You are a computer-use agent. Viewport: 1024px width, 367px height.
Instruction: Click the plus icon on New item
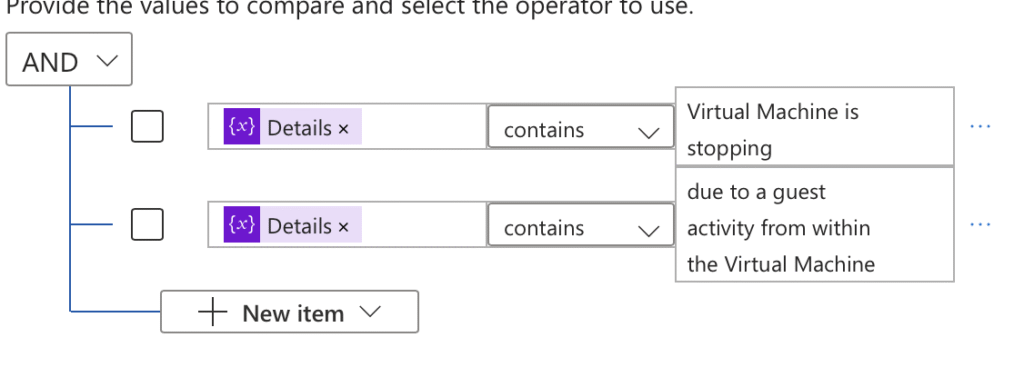(x=213, y=313)
